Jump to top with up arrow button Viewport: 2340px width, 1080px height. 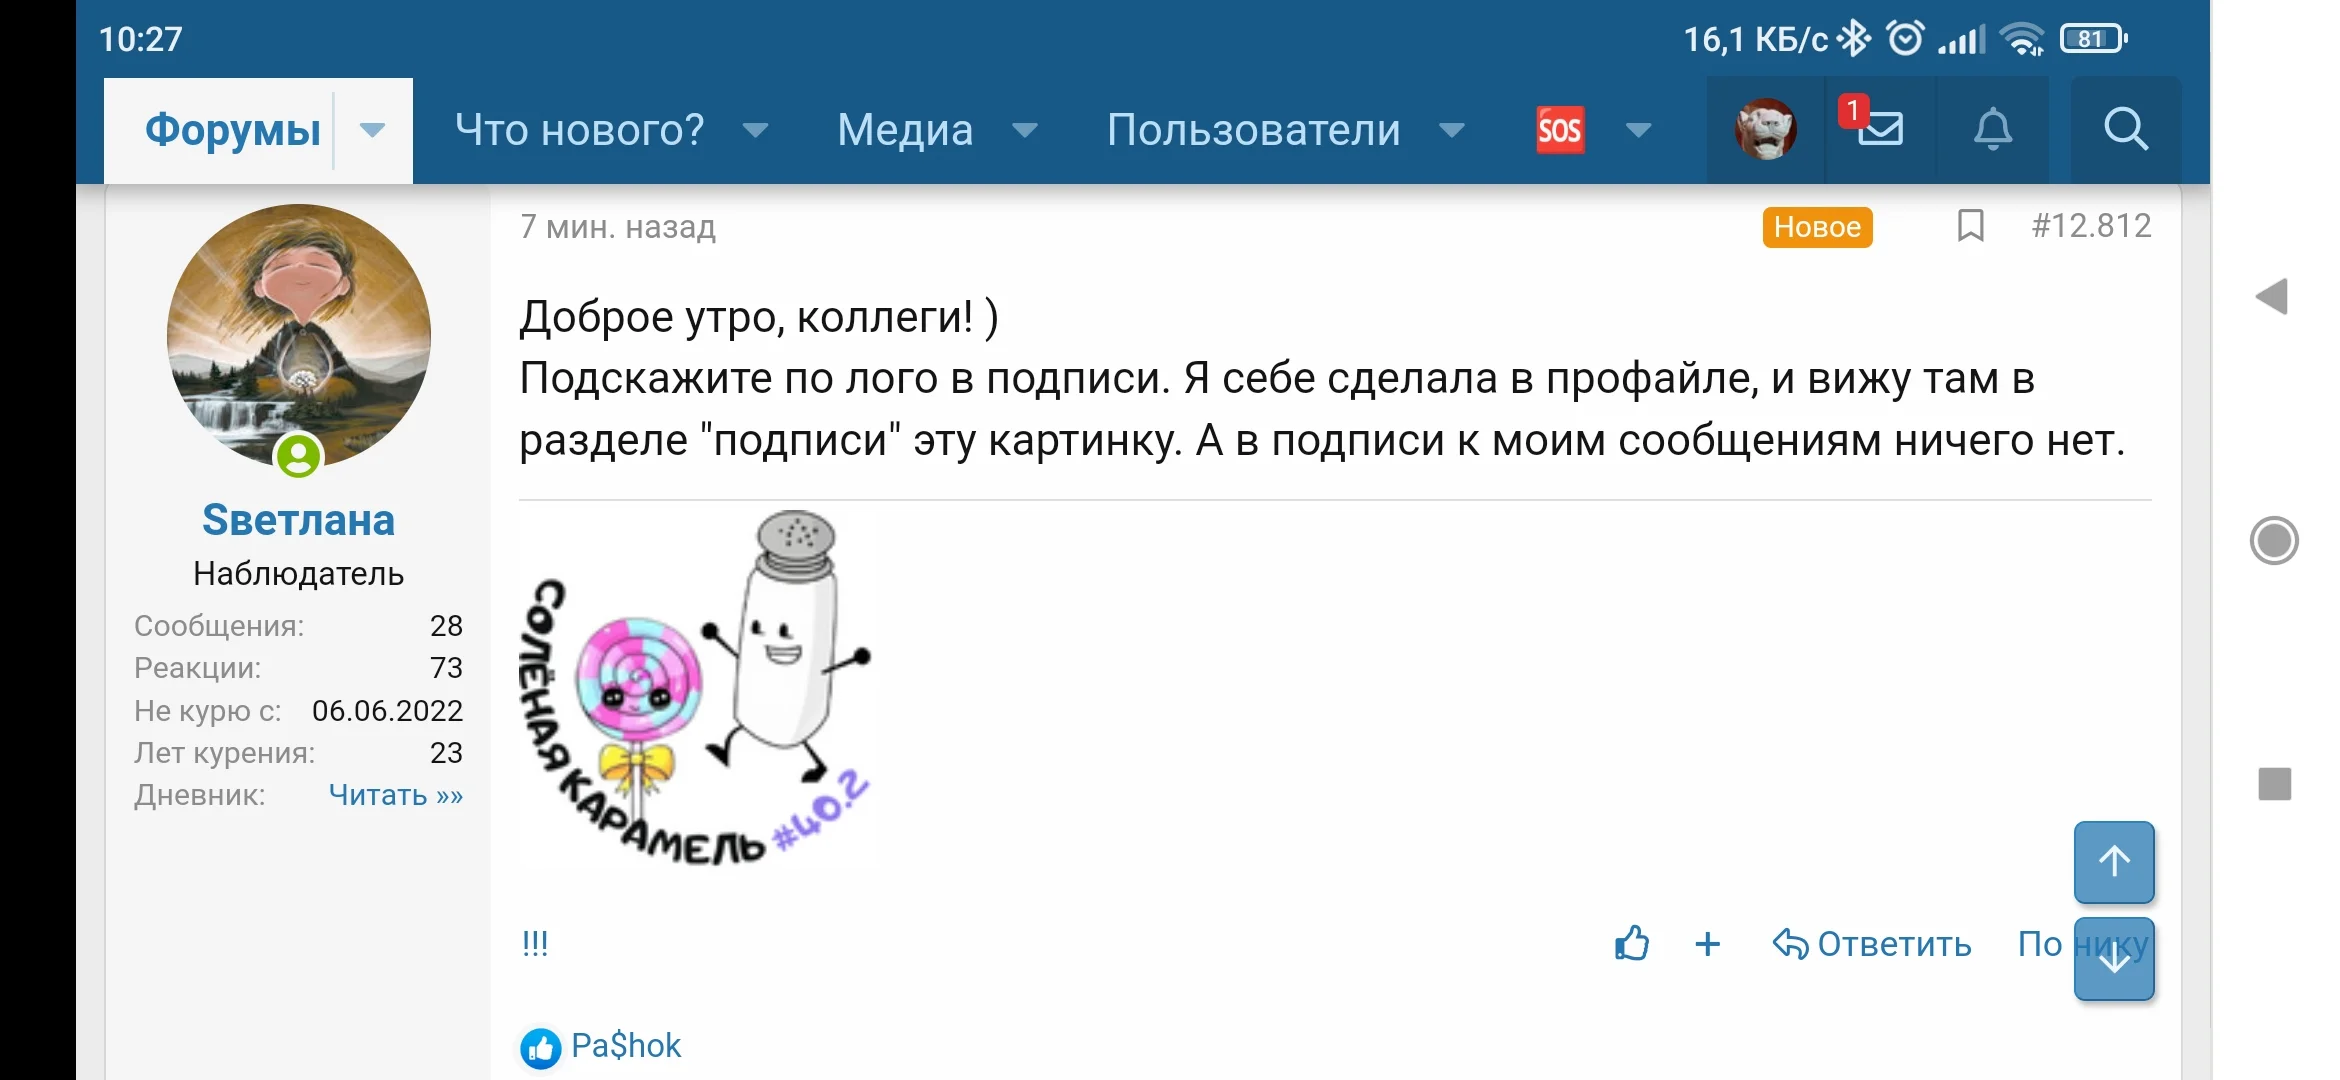click(2114, 862)
